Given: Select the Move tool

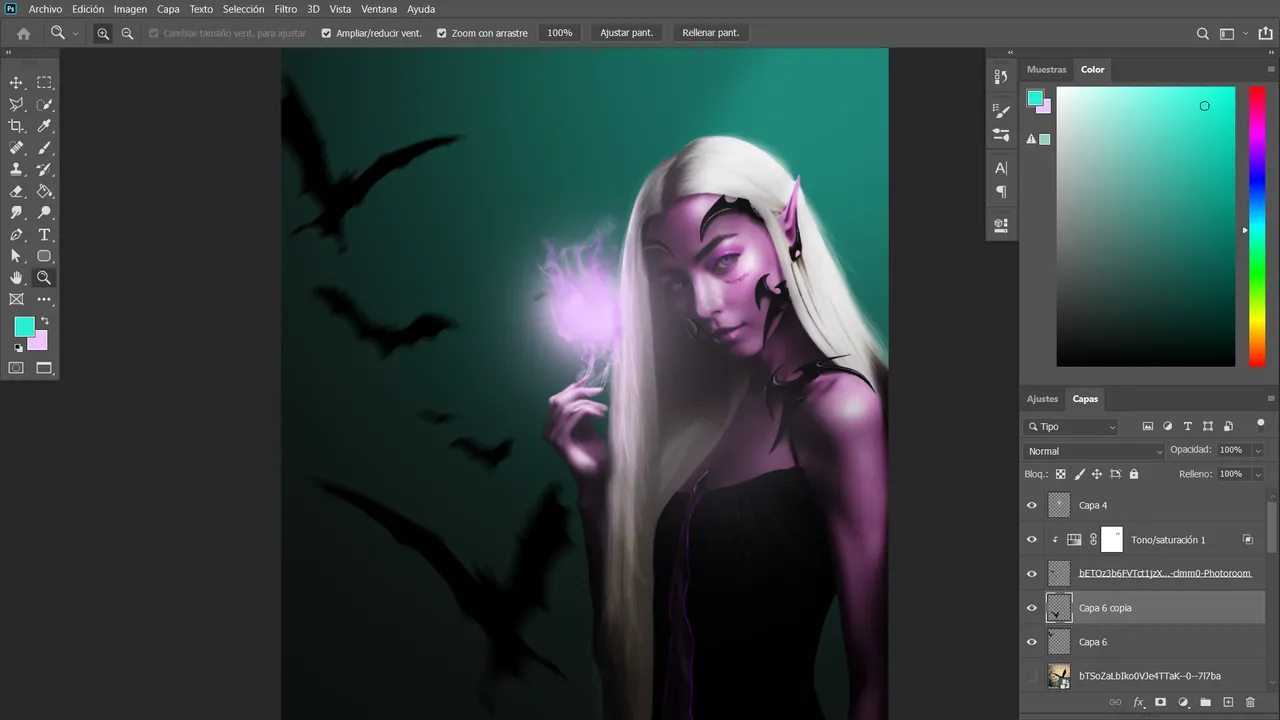Looking at the screenshot, I should click(16, 83).
